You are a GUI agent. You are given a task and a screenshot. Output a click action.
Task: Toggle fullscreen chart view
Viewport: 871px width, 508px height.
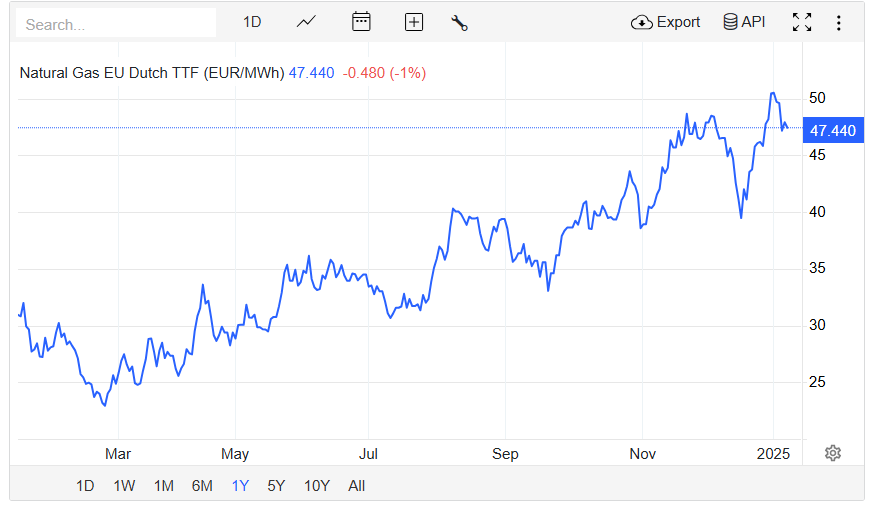pyautogui.click(x=801, y=22)
